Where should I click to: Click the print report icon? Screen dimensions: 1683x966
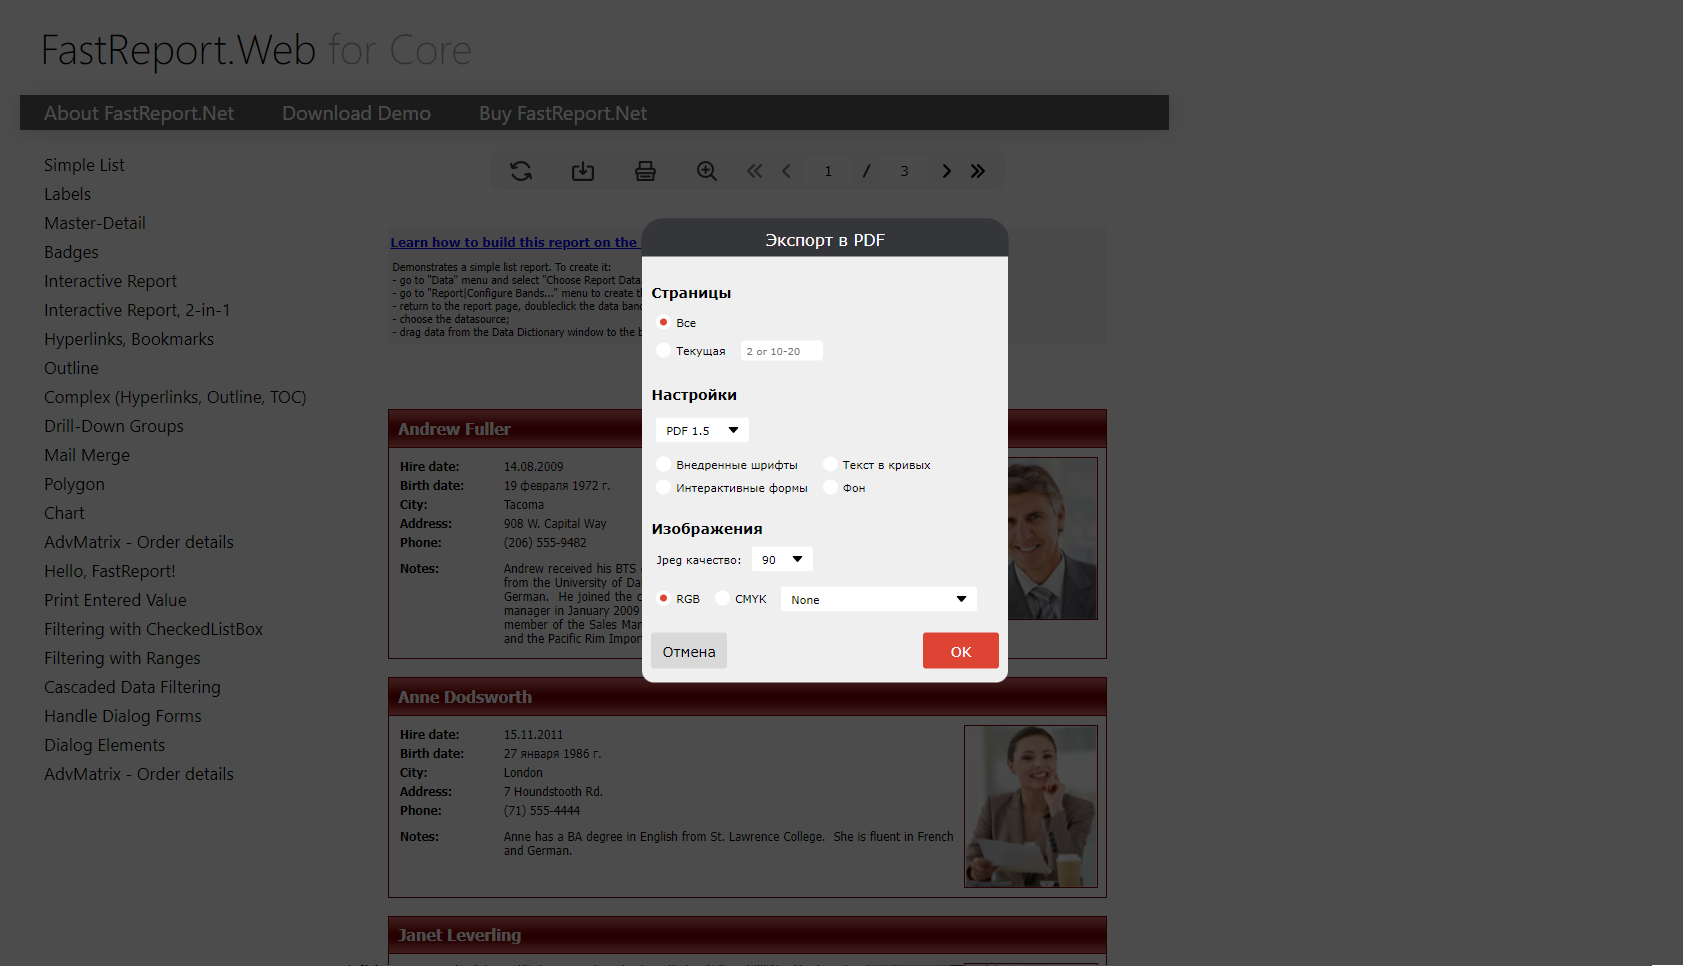point(645,171)
